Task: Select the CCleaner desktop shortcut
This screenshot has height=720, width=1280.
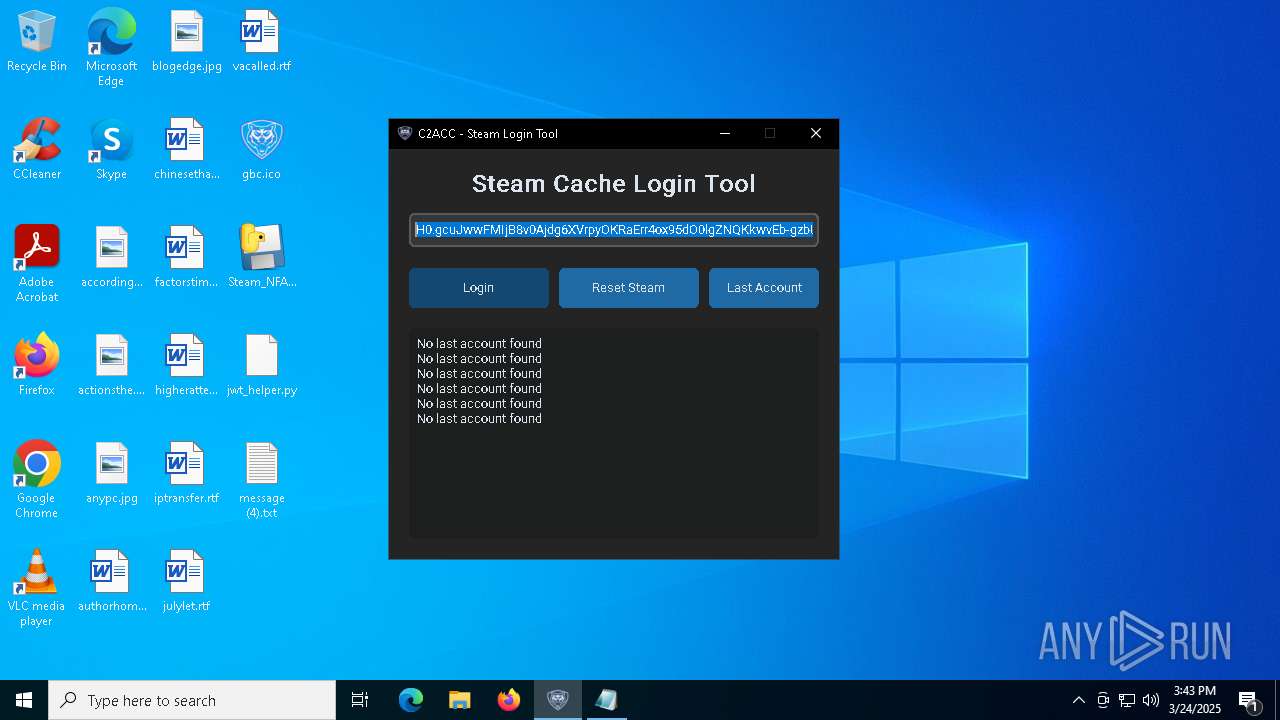Action: 37,150
